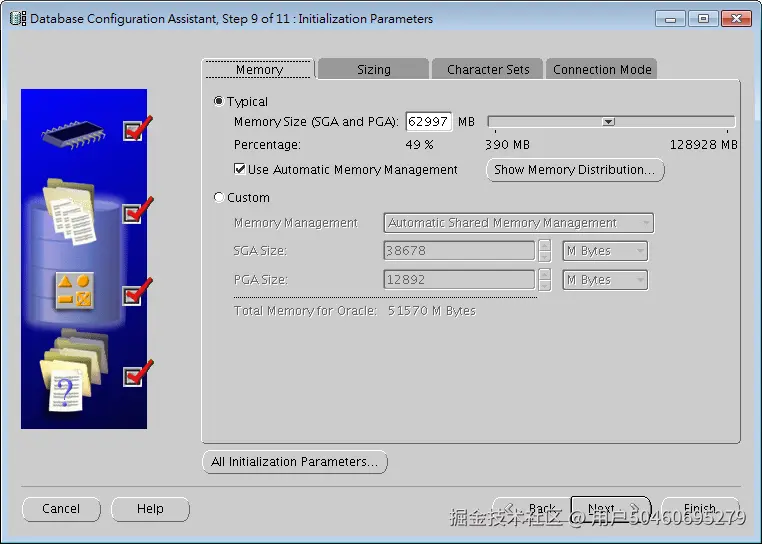Open the Memory Management dropdown
762x544 pixels.
(x=519, y=223)
